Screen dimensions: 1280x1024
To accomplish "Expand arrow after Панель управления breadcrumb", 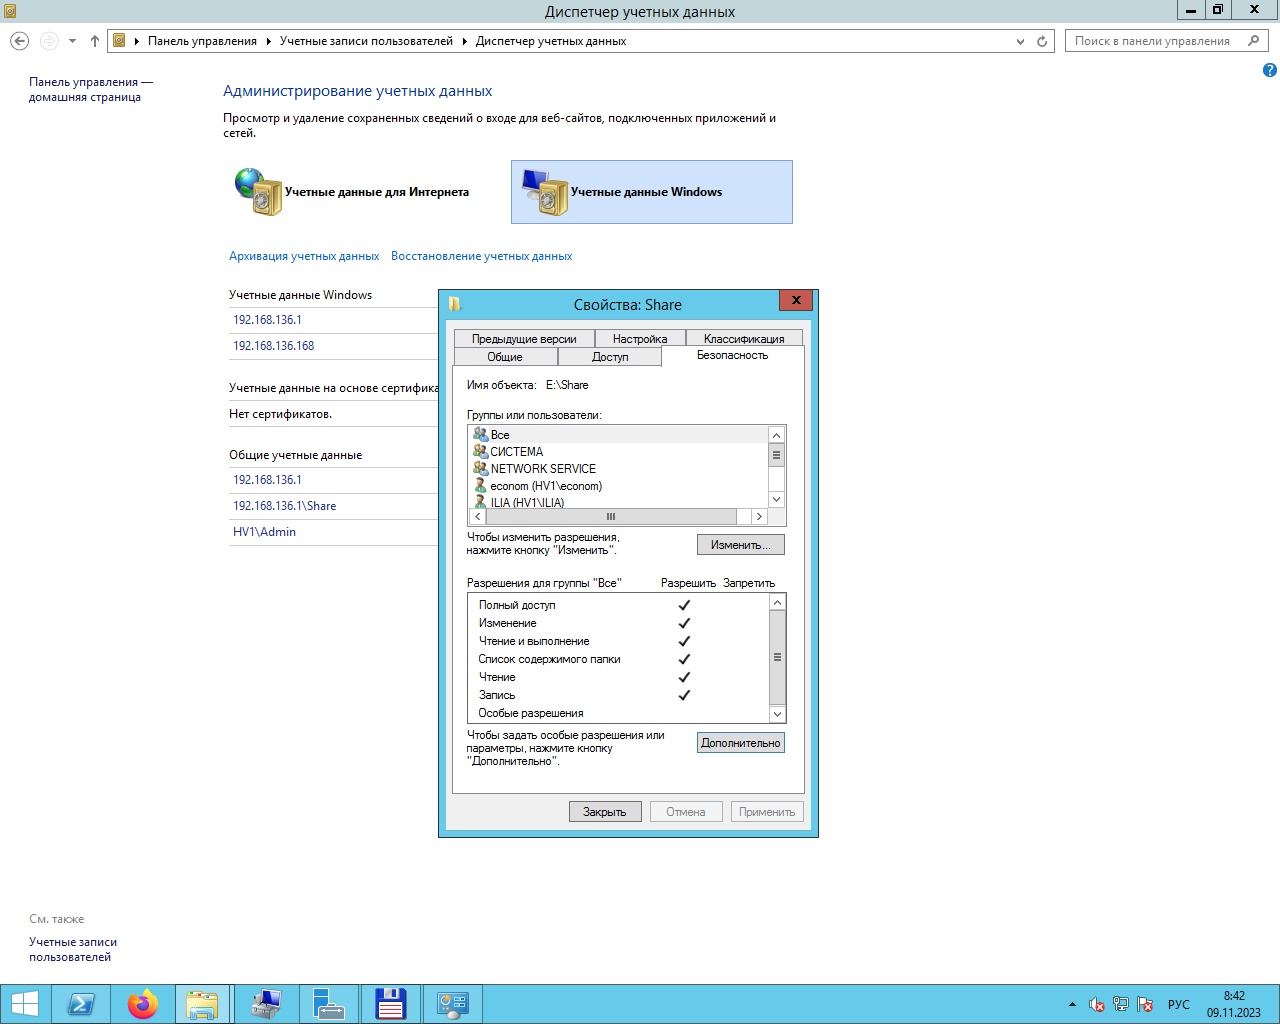I will click(x=267, y=41).
